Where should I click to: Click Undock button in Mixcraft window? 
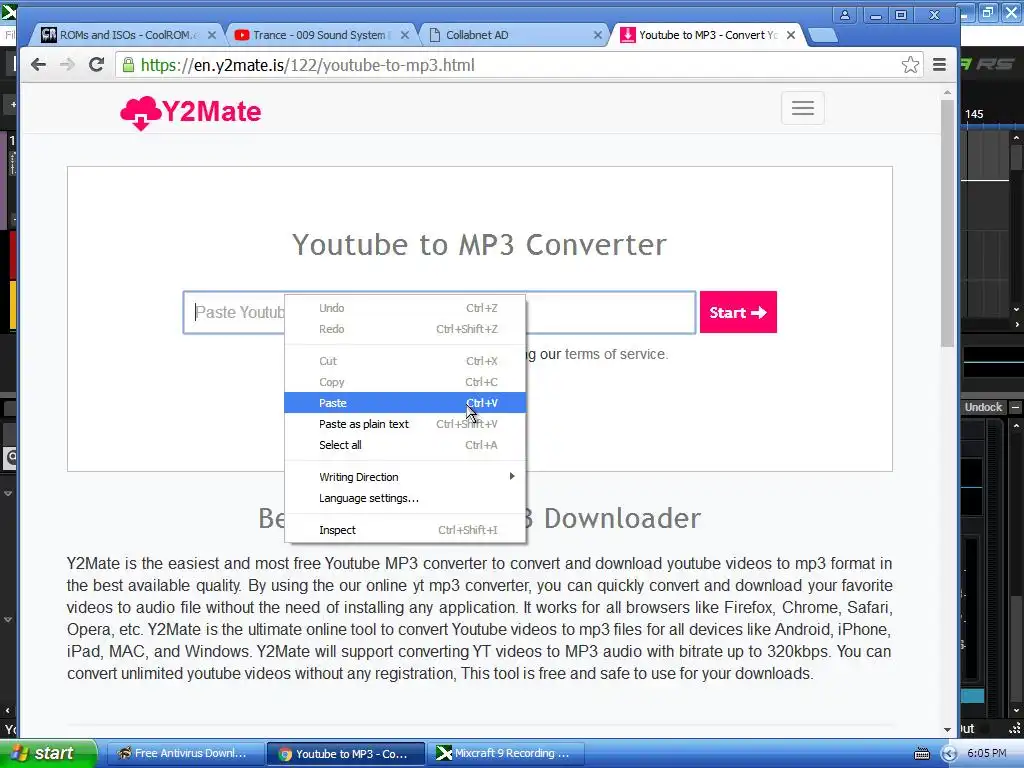point(984,407)
